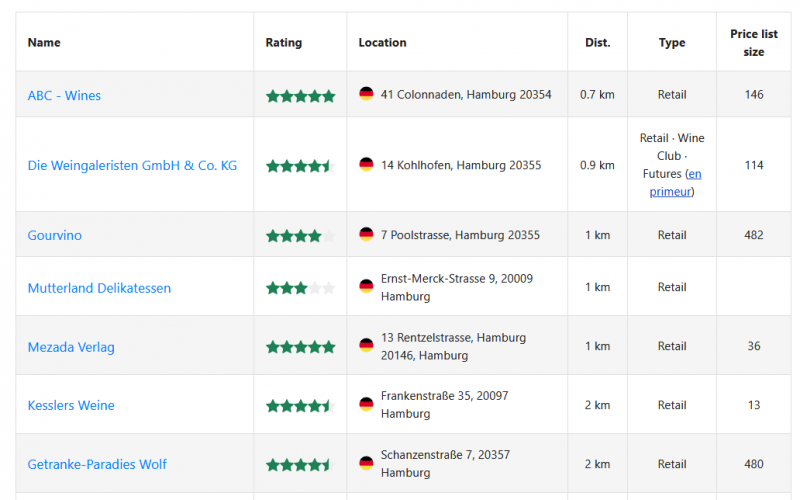Click price list size '480'
Image resolution: width=800 pixels, height=500 pixels.
754,464
